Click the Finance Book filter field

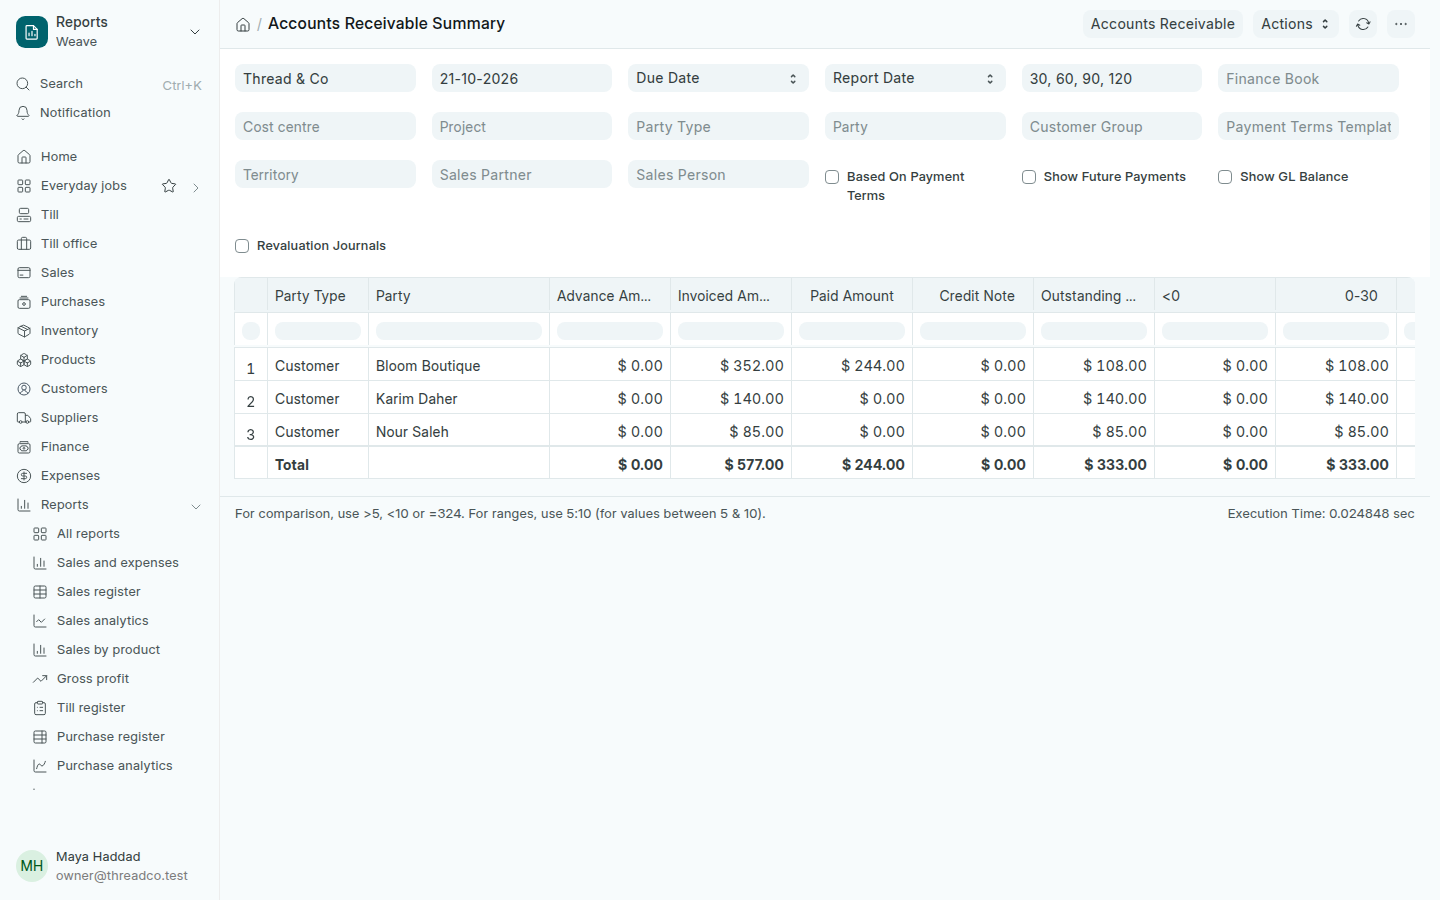click(x=1308, y=78)
